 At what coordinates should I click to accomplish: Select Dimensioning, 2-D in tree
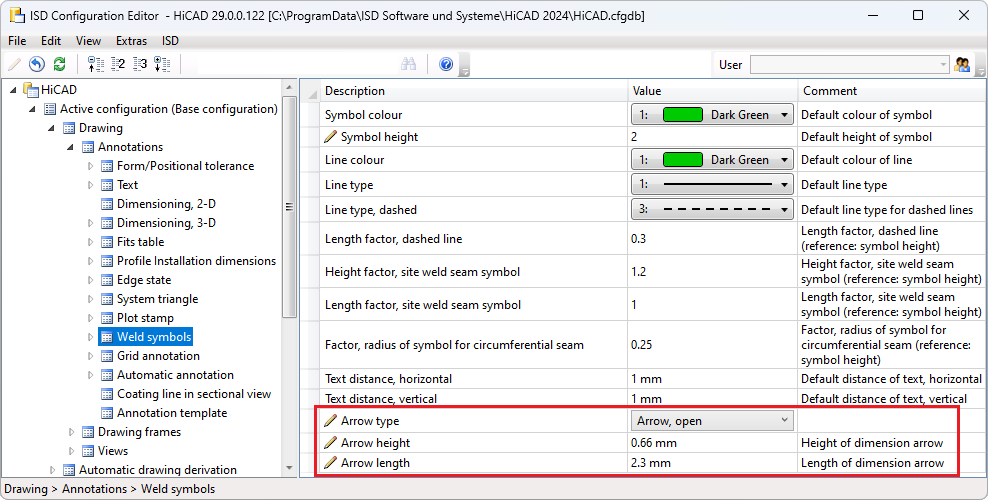[x=166, y=204]
